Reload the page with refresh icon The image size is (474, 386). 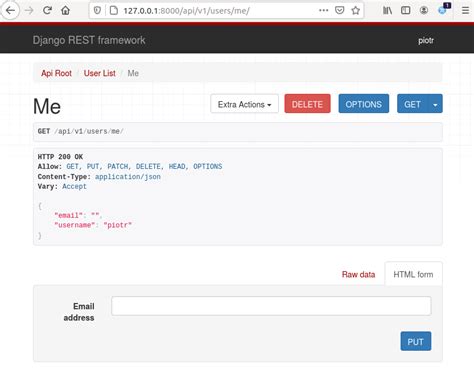tap(47, 10)
